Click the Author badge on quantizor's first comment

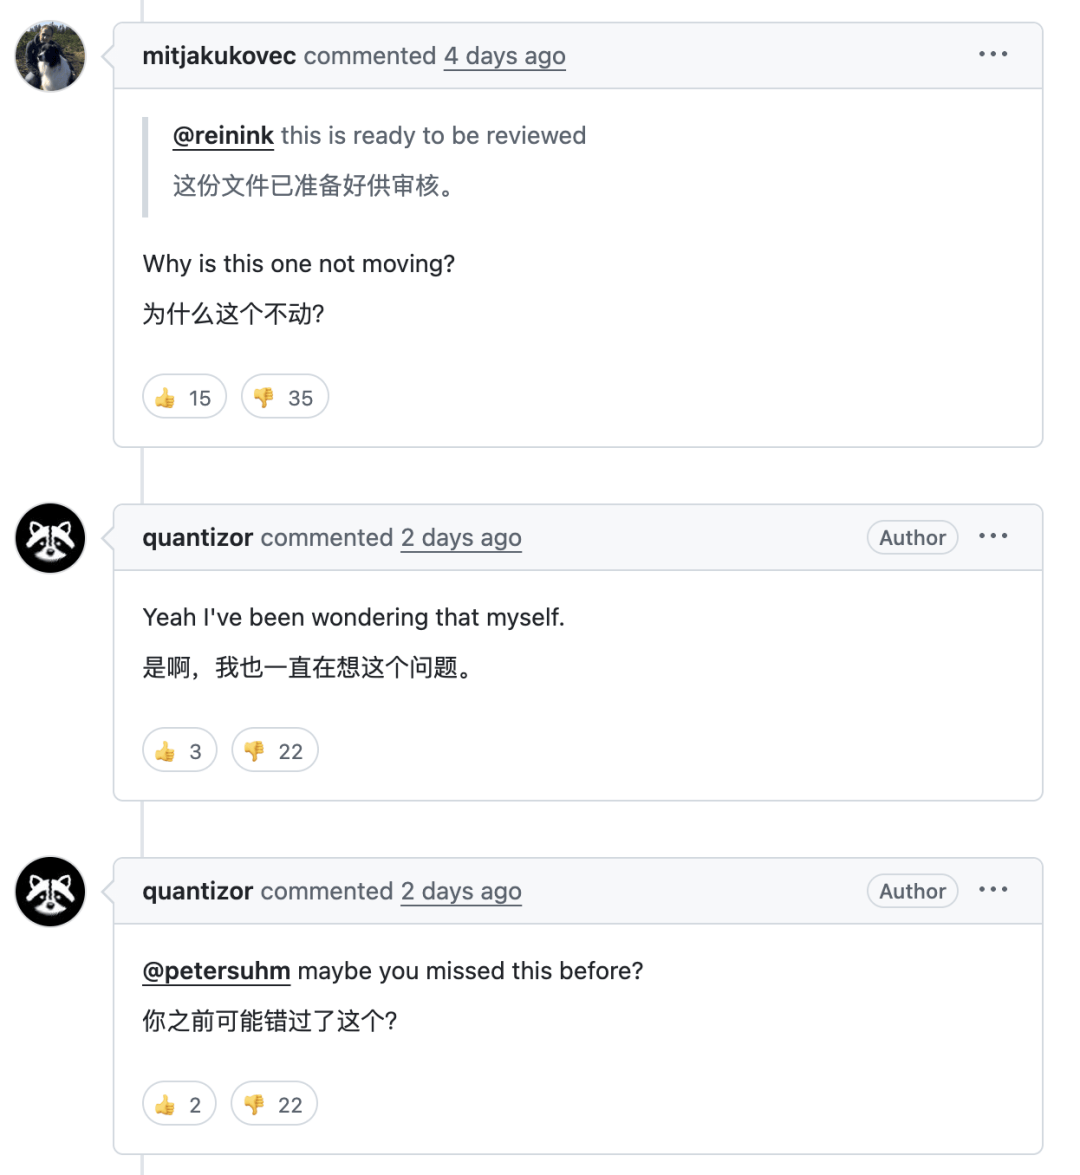[x=911, y=537]
